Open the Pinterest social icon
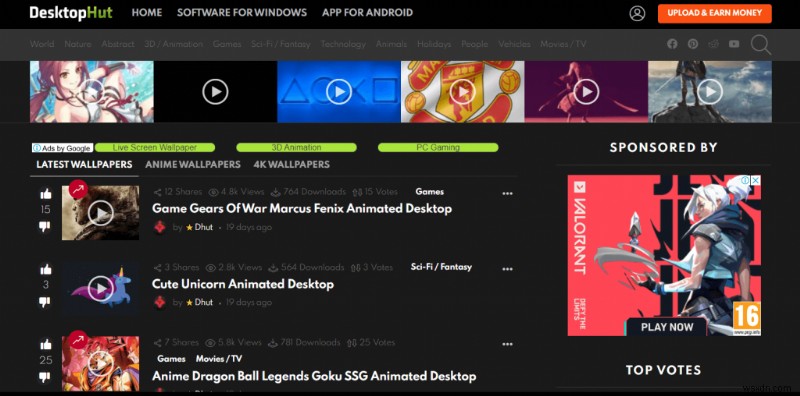 (693, 44)
